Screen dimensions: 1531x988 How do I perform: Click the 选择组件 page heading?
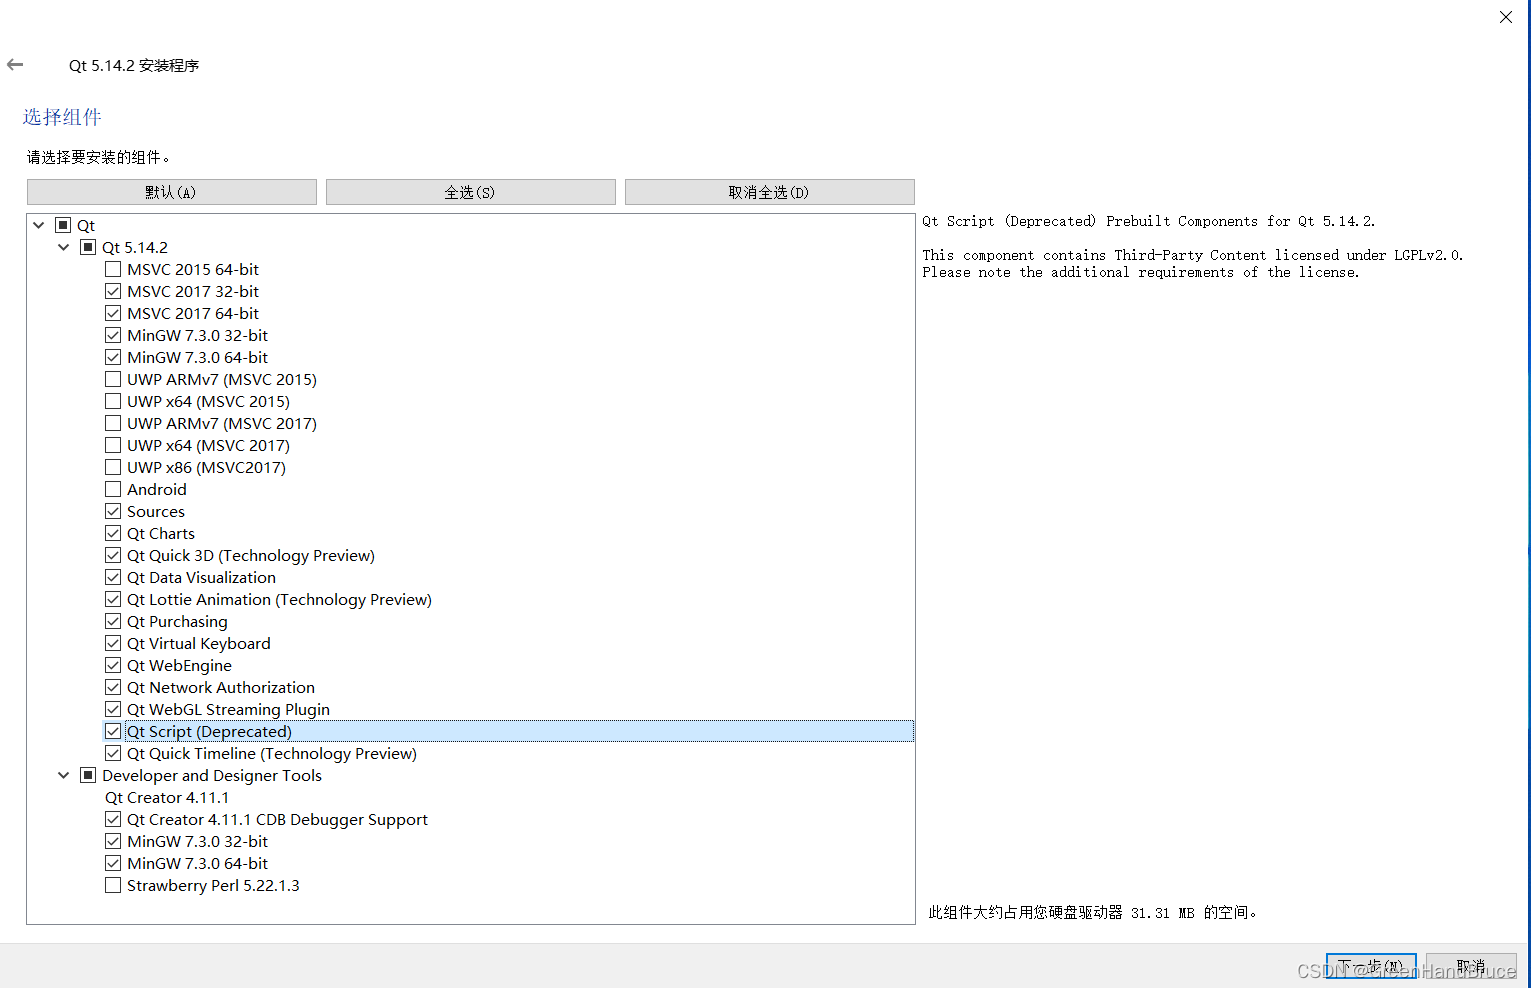(x=62, y=117)
